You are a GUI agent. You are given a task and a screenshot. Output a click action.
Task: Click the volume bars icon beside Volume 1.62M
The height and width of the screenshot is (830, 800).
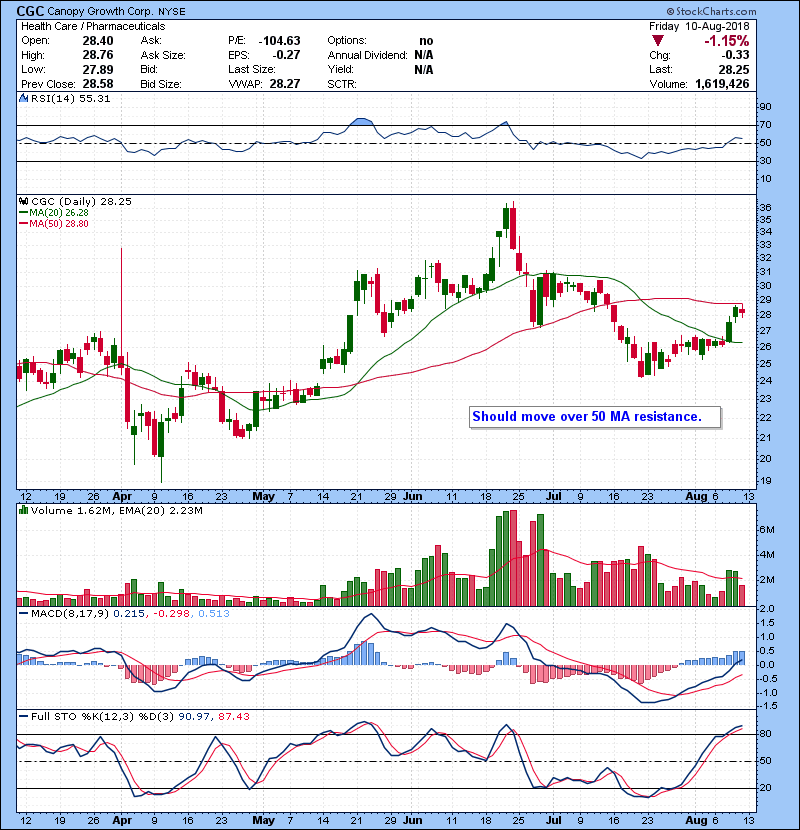(x=24, y=510)
